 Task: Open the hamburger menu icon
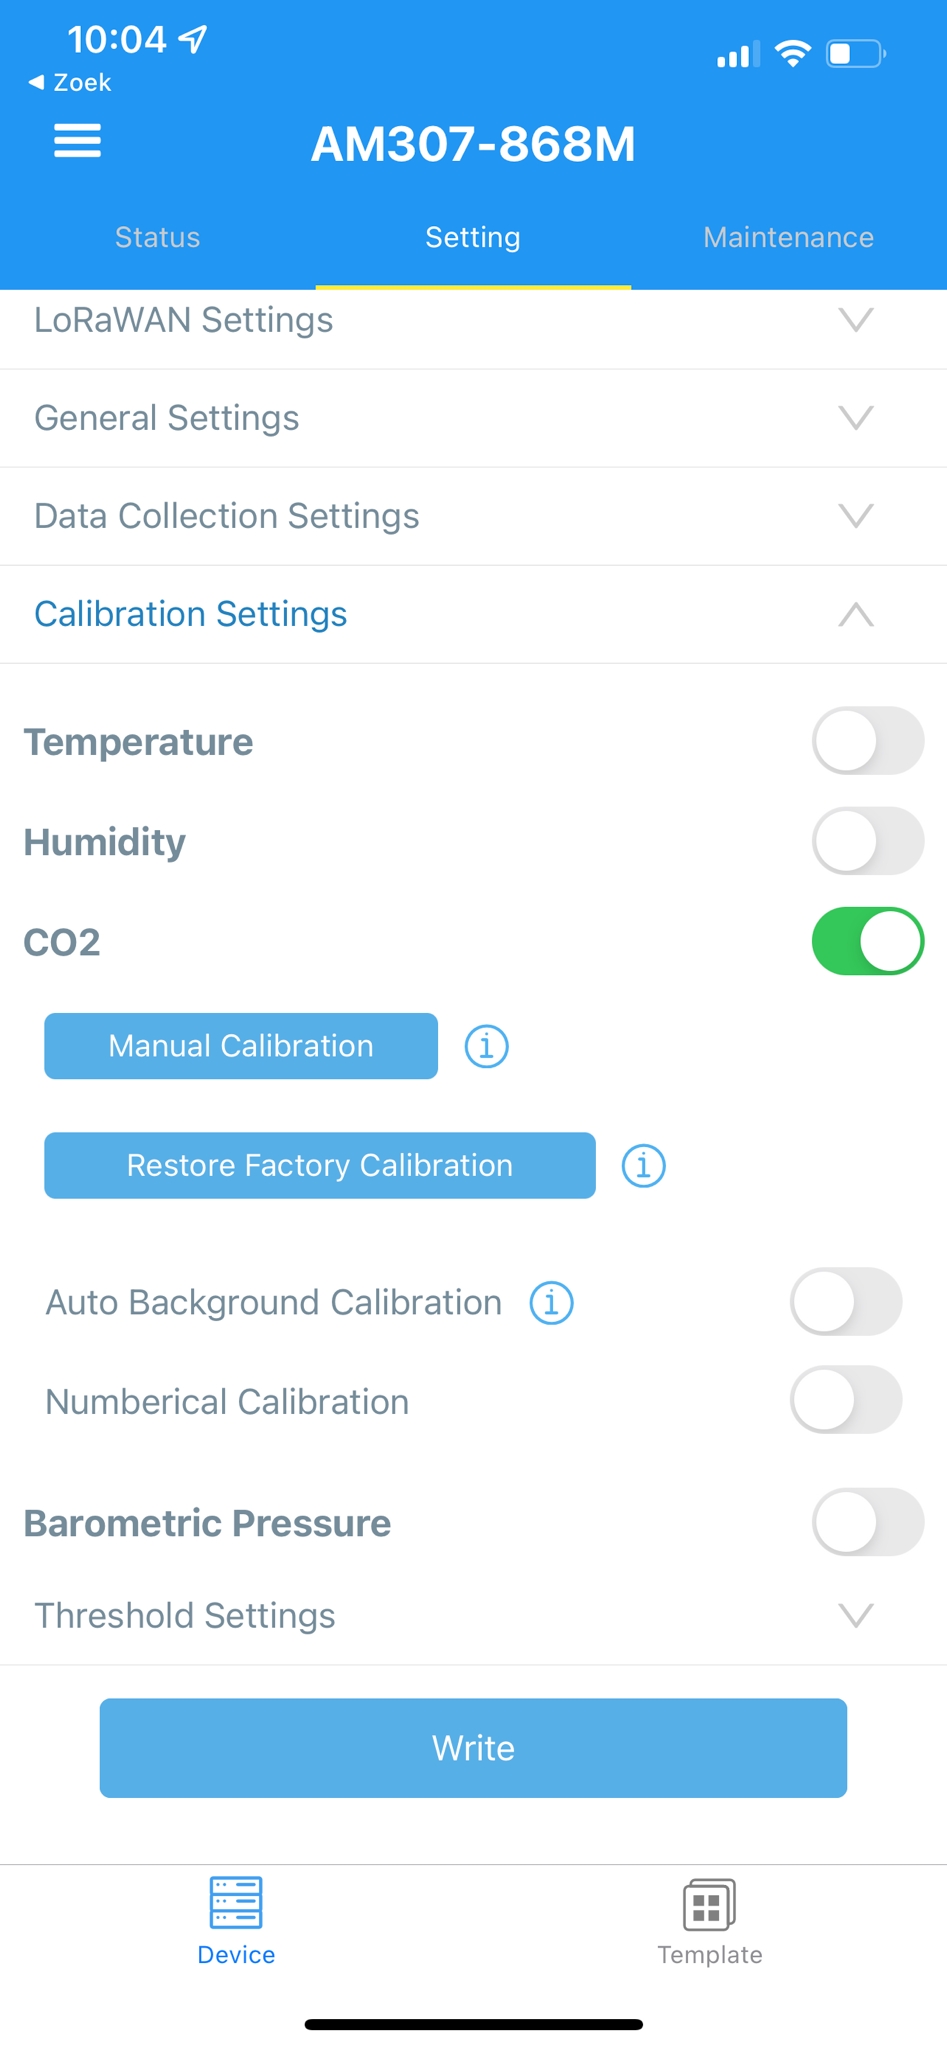(77, 141)
